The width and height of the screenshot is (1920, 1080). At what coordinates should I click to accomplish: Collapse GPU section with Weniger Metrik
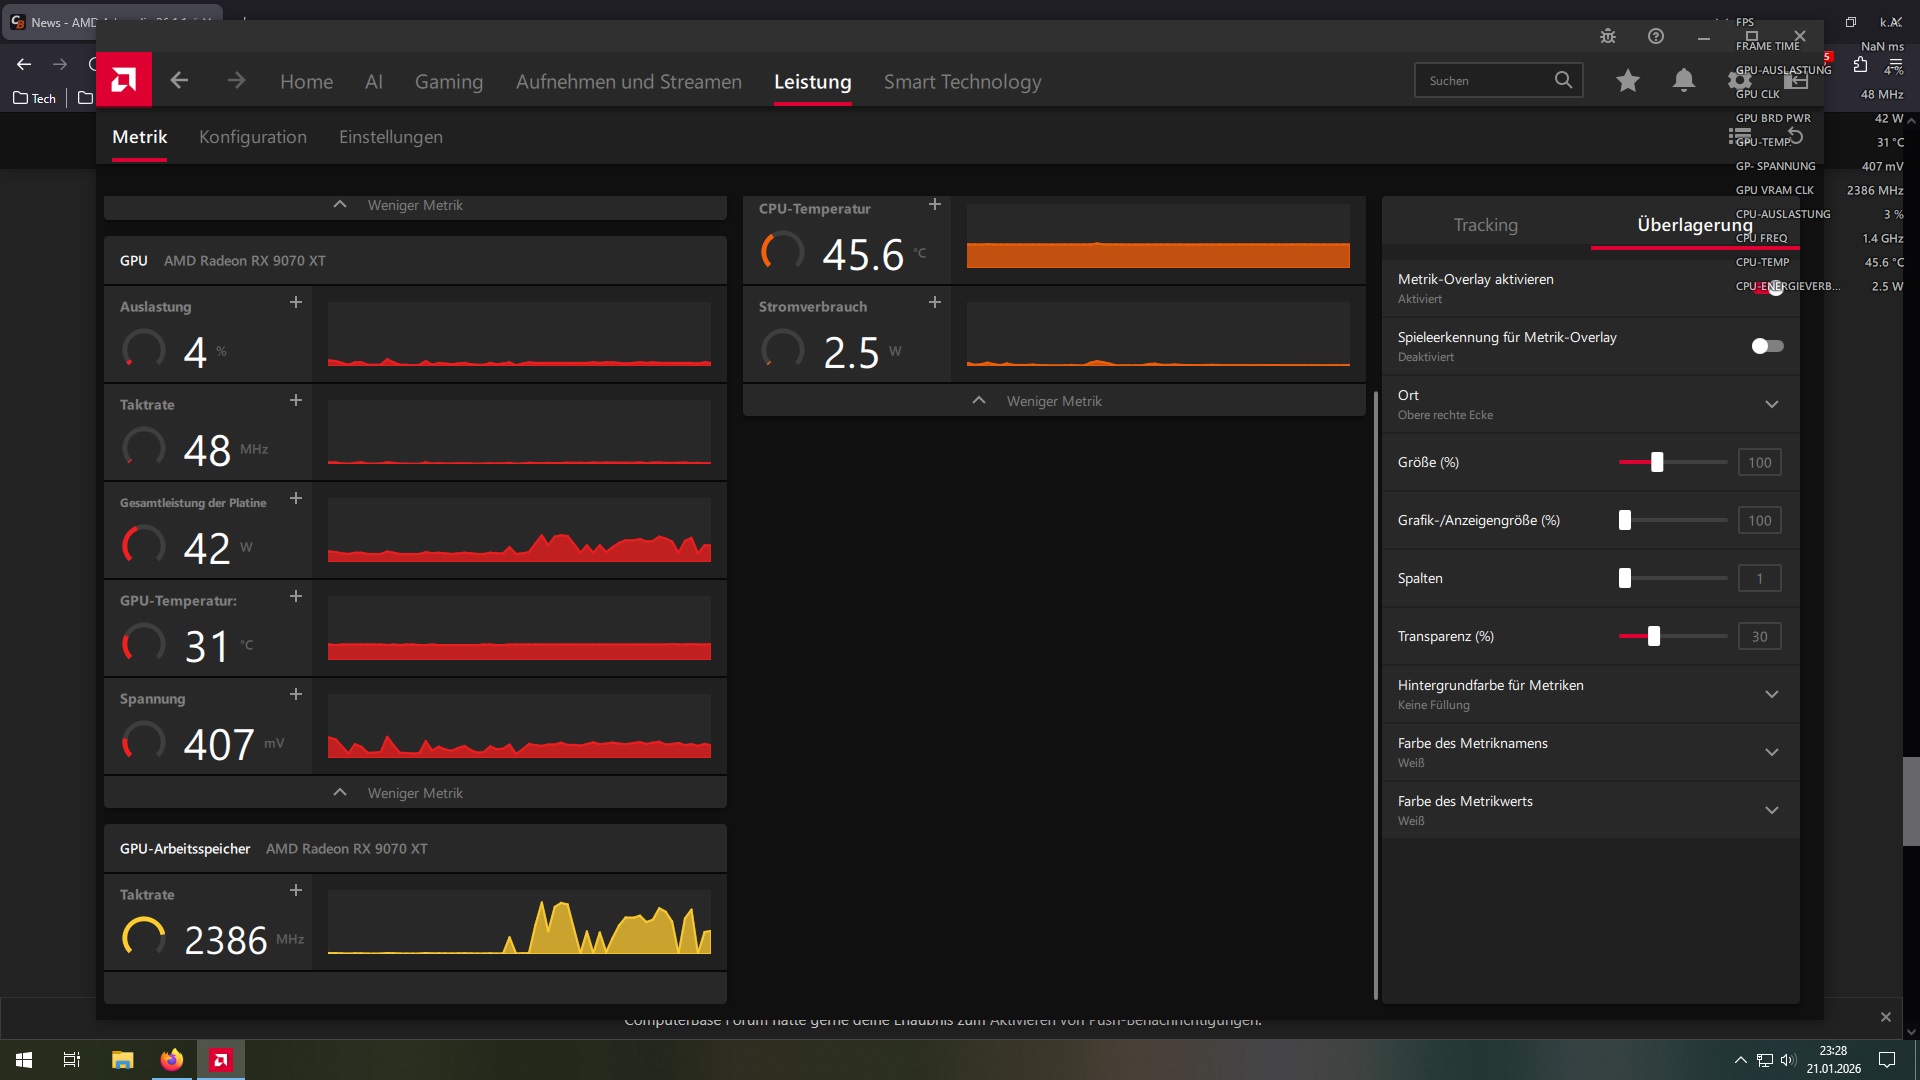coord(414,793)
